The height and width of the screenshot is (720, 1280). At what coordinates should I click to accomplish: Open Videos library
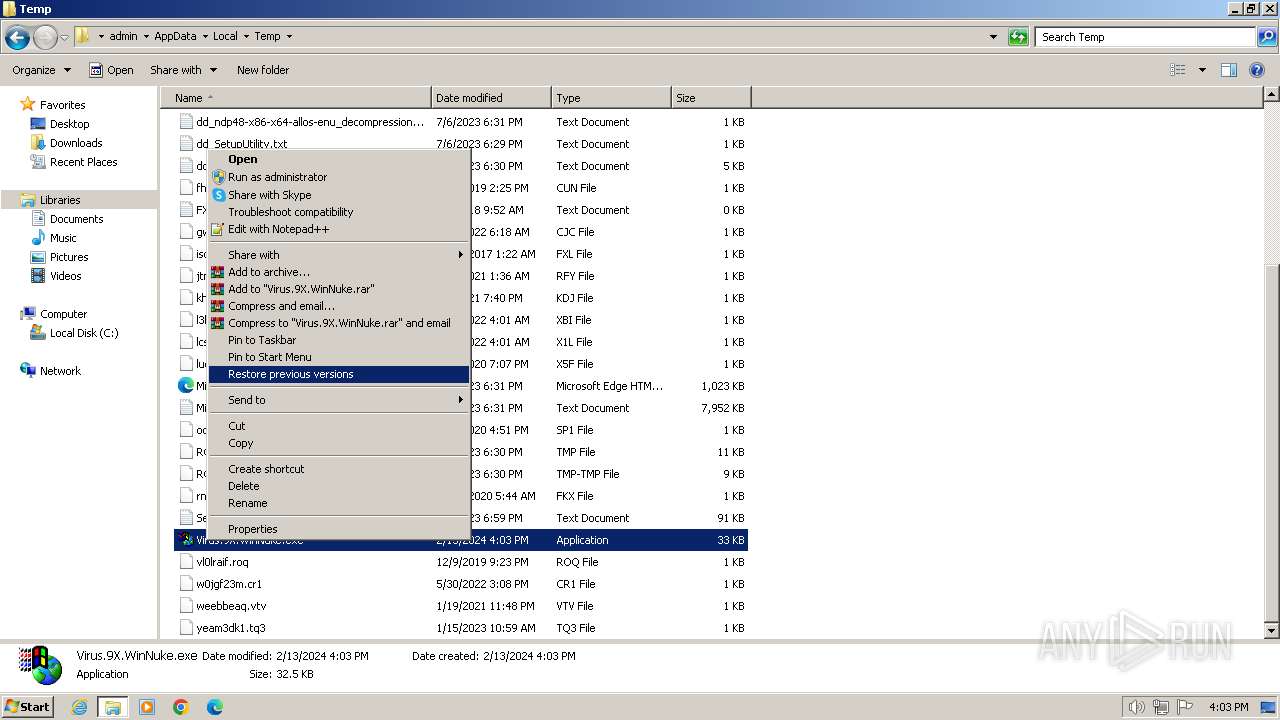(x=66, y=276)
